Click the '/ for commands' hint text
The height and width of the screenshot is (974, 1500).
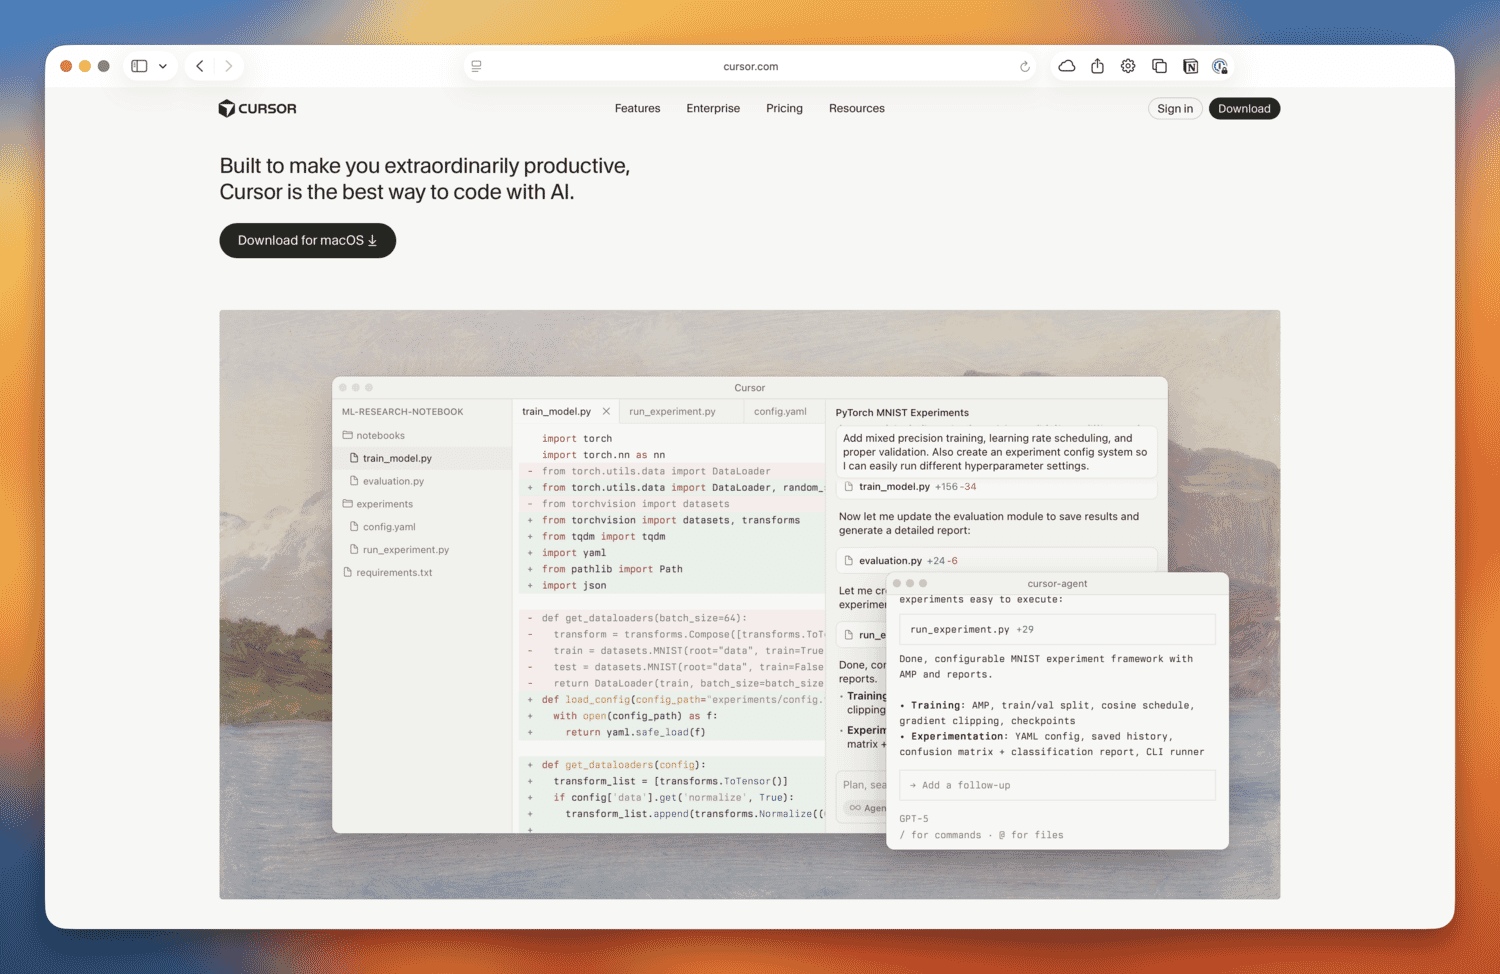pos(940,835)
